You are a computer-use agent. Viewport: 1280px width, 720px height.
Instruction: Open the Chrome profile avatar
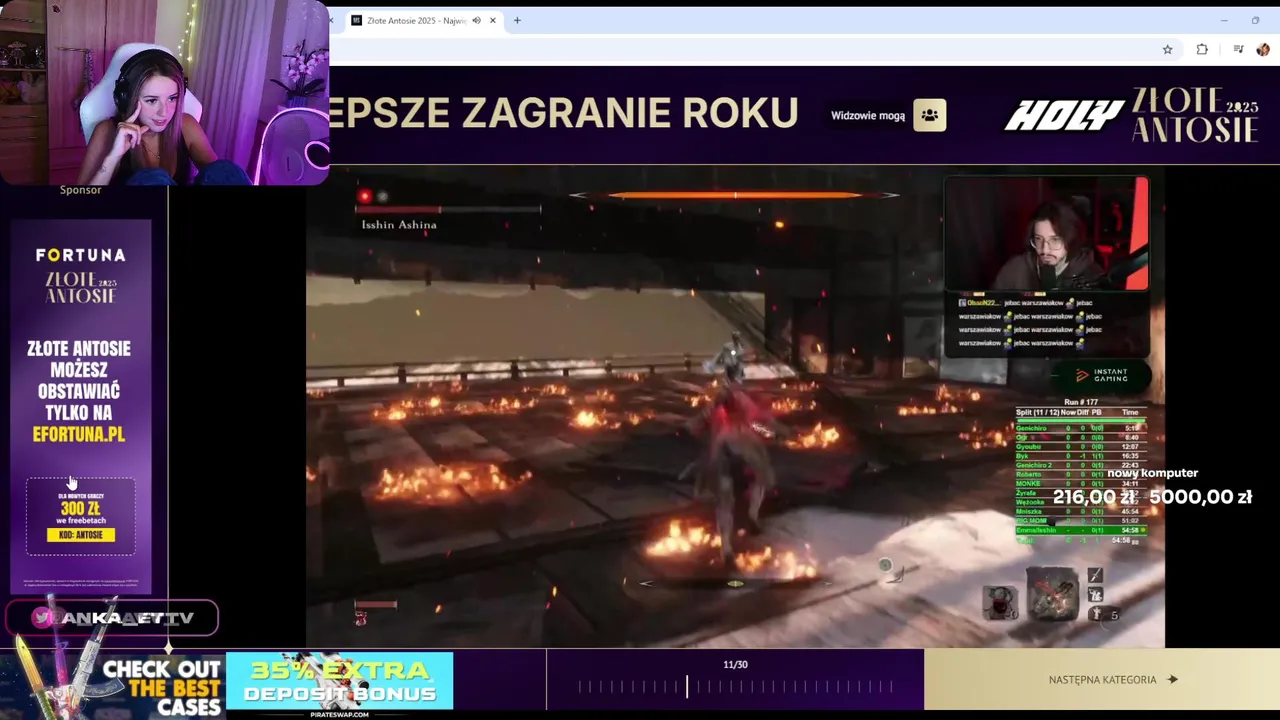point(1263,49)
